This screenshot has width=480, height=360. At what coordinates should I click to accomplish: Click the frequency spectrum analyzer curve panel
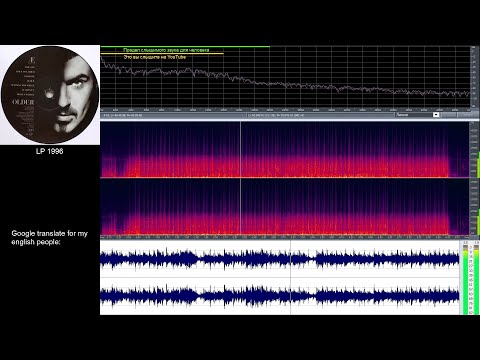click(x=285, y=77)
